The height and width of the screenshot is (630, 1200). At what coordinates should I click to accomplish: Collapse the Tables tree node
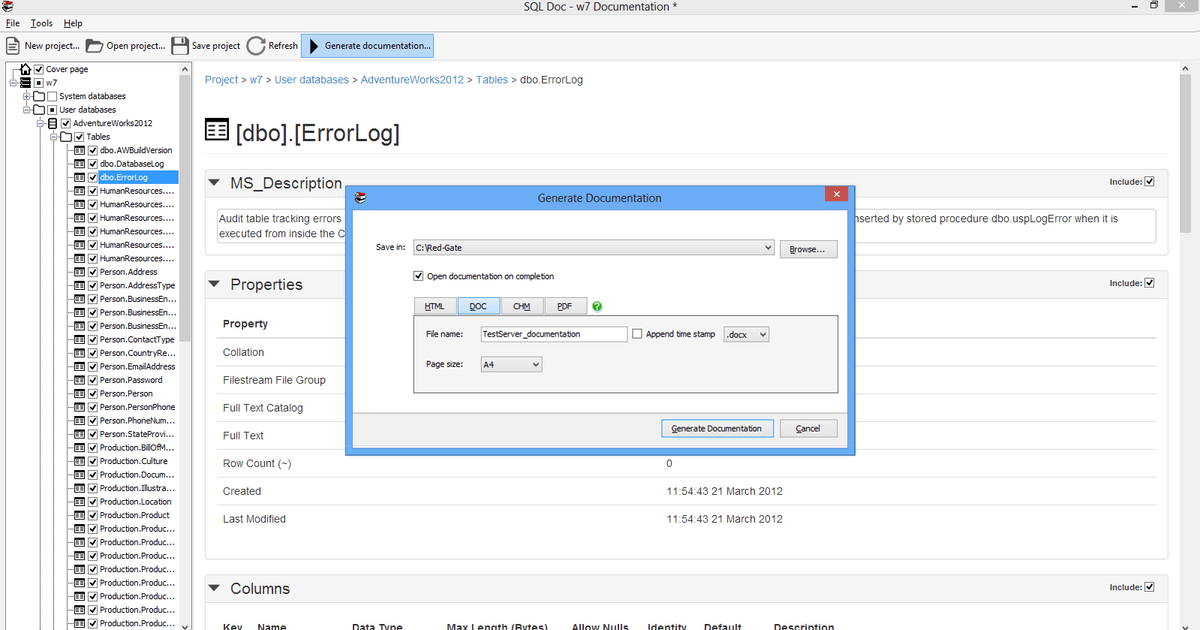(52, 137)
